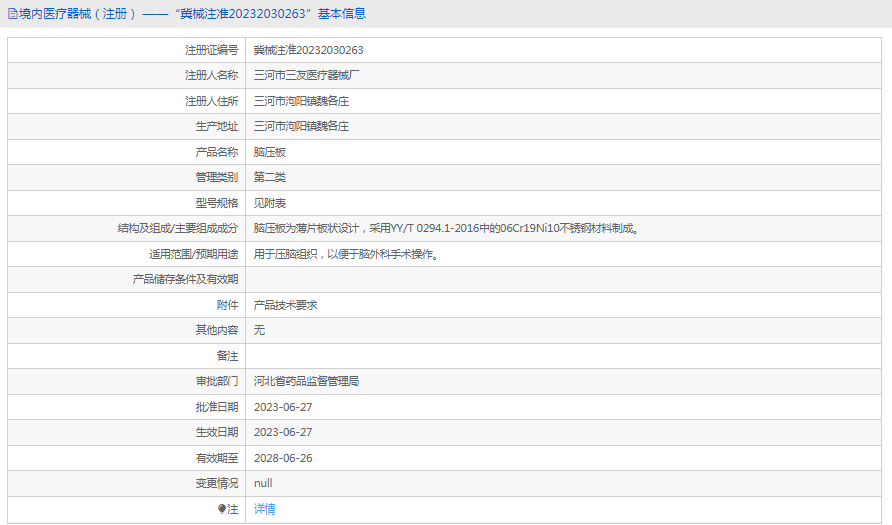Select registrant name 三河市三友医疗器械厂

[307, 75]
